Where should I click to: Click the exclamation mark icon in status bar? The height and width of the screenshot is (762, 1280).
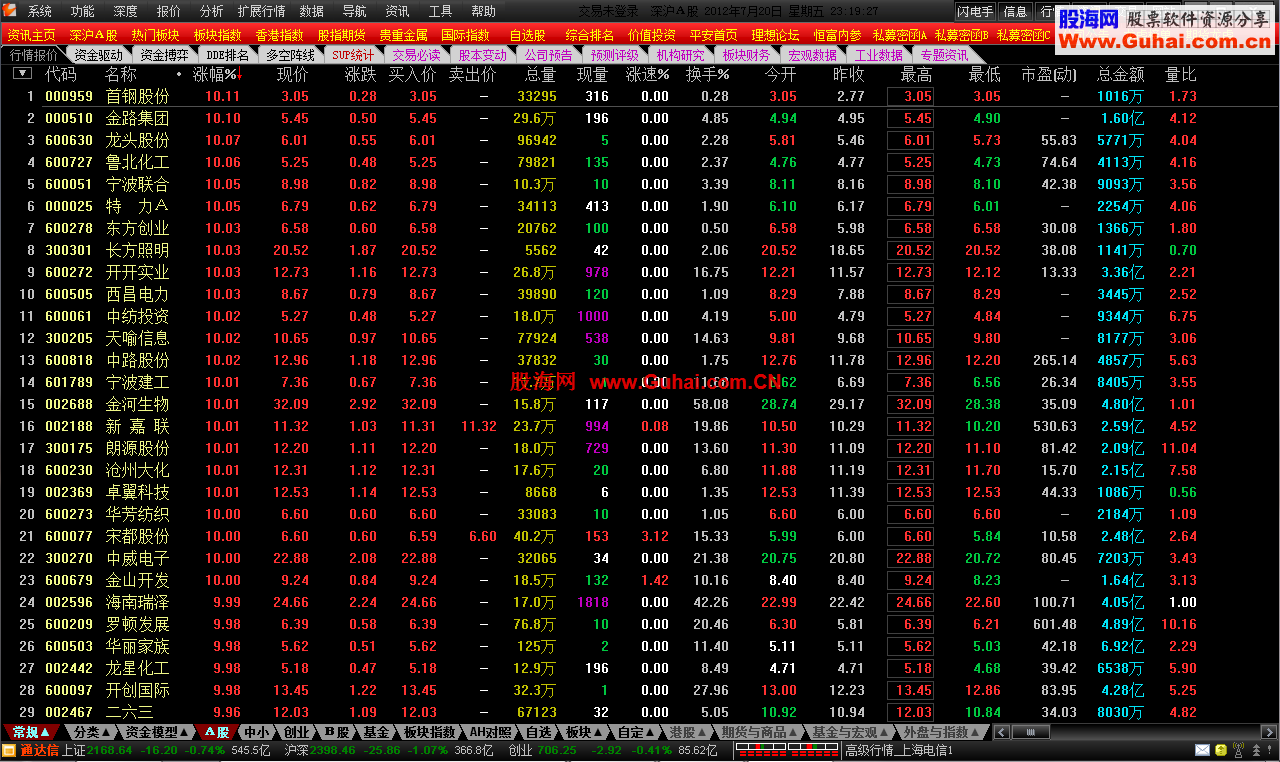tap(1270, 750)
